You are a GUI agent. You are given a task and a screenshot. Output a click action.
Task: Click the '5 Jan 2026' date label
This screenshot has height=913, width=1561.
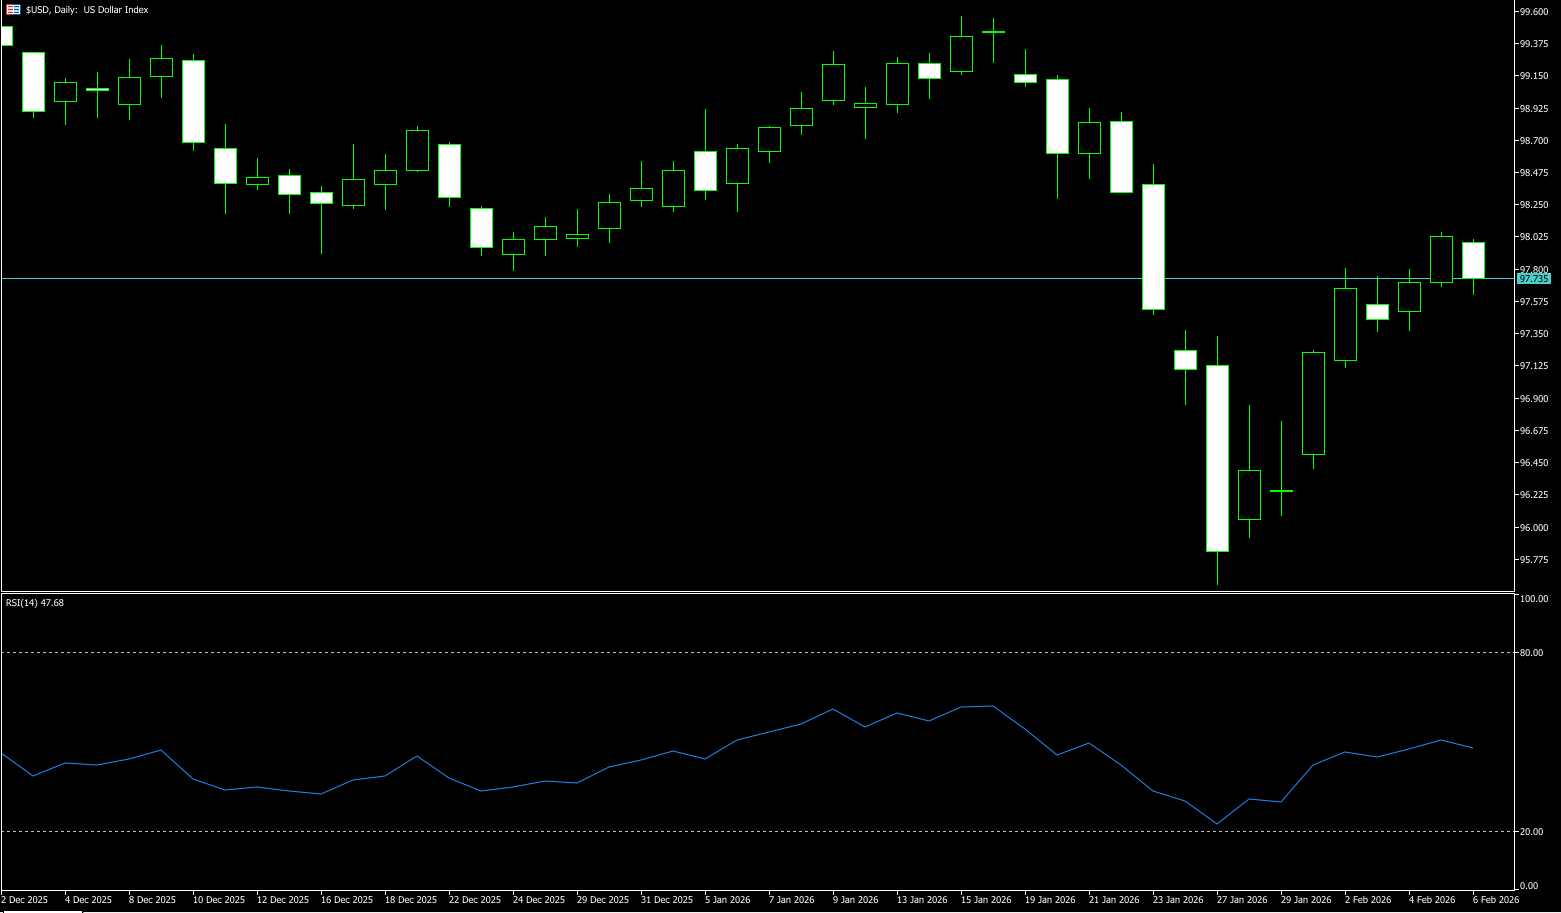[x=727, y=900]
